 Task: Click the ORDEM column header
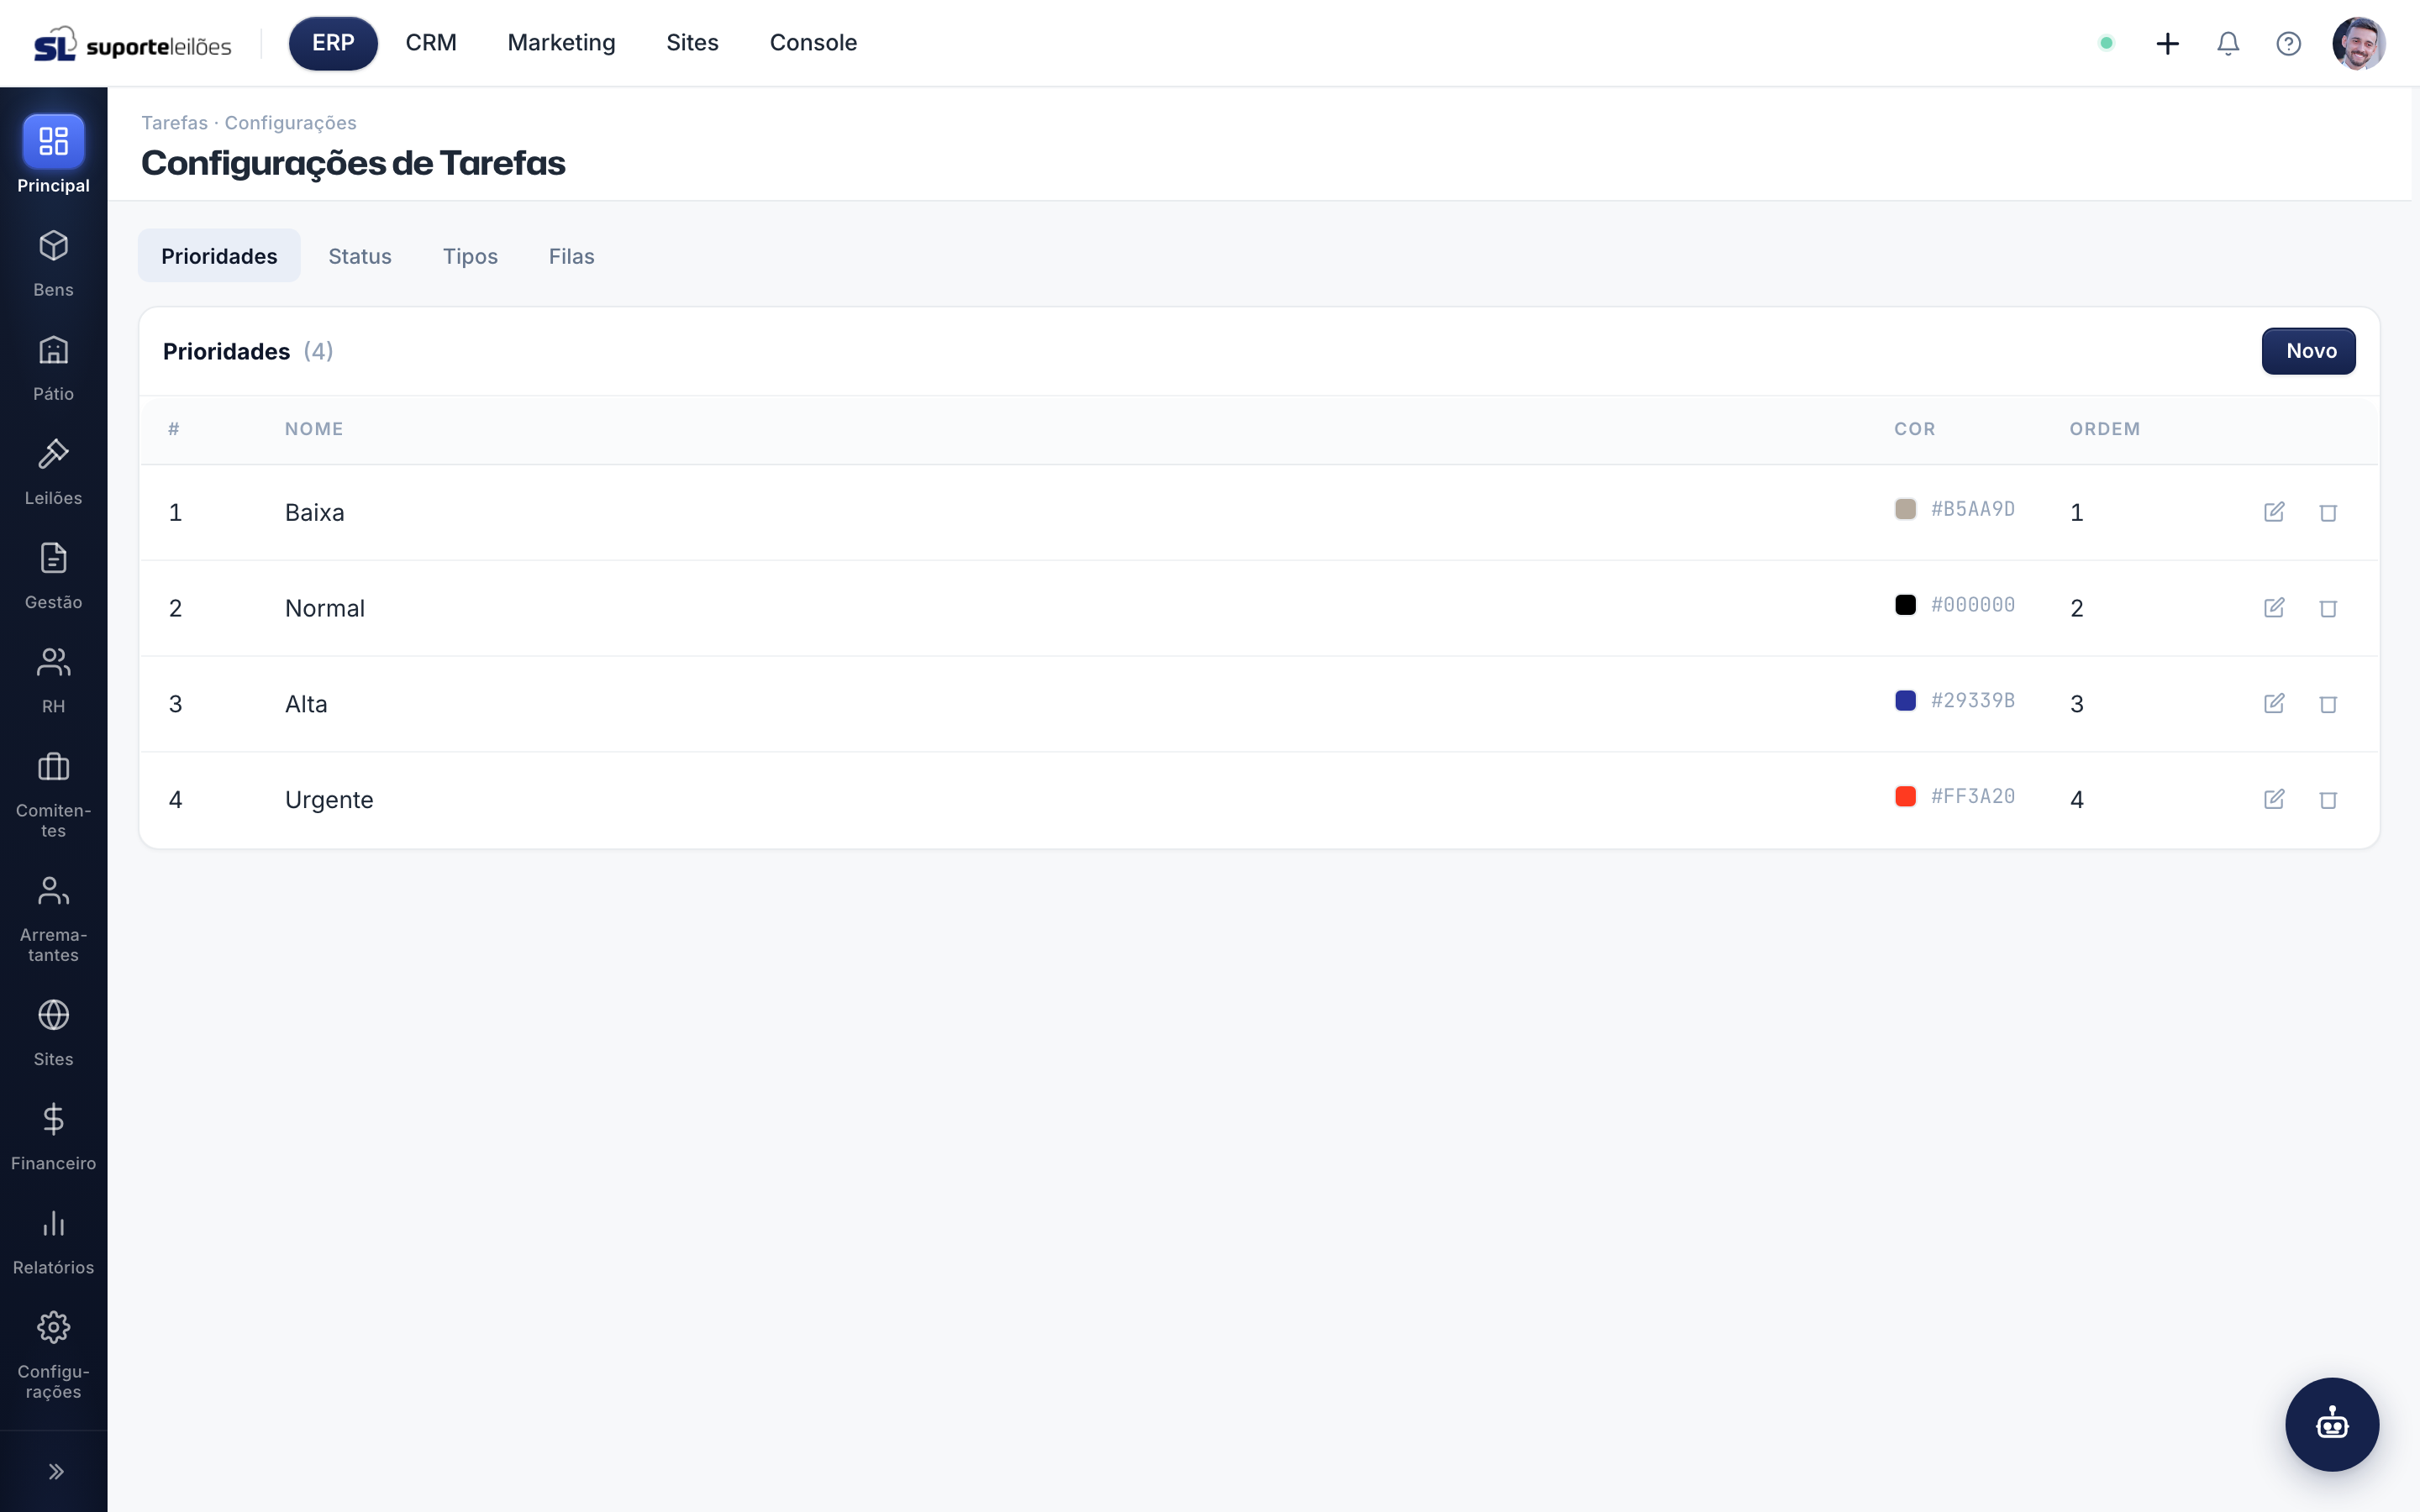tap(2105, 429)
